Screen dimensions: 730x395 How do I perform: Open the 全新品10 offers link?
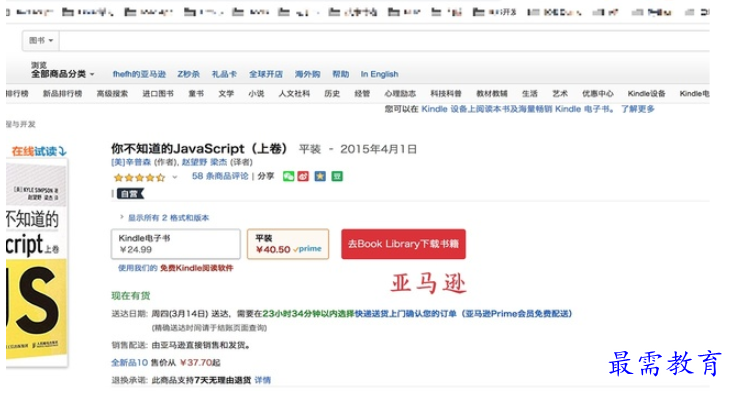[x=129, y=362]
